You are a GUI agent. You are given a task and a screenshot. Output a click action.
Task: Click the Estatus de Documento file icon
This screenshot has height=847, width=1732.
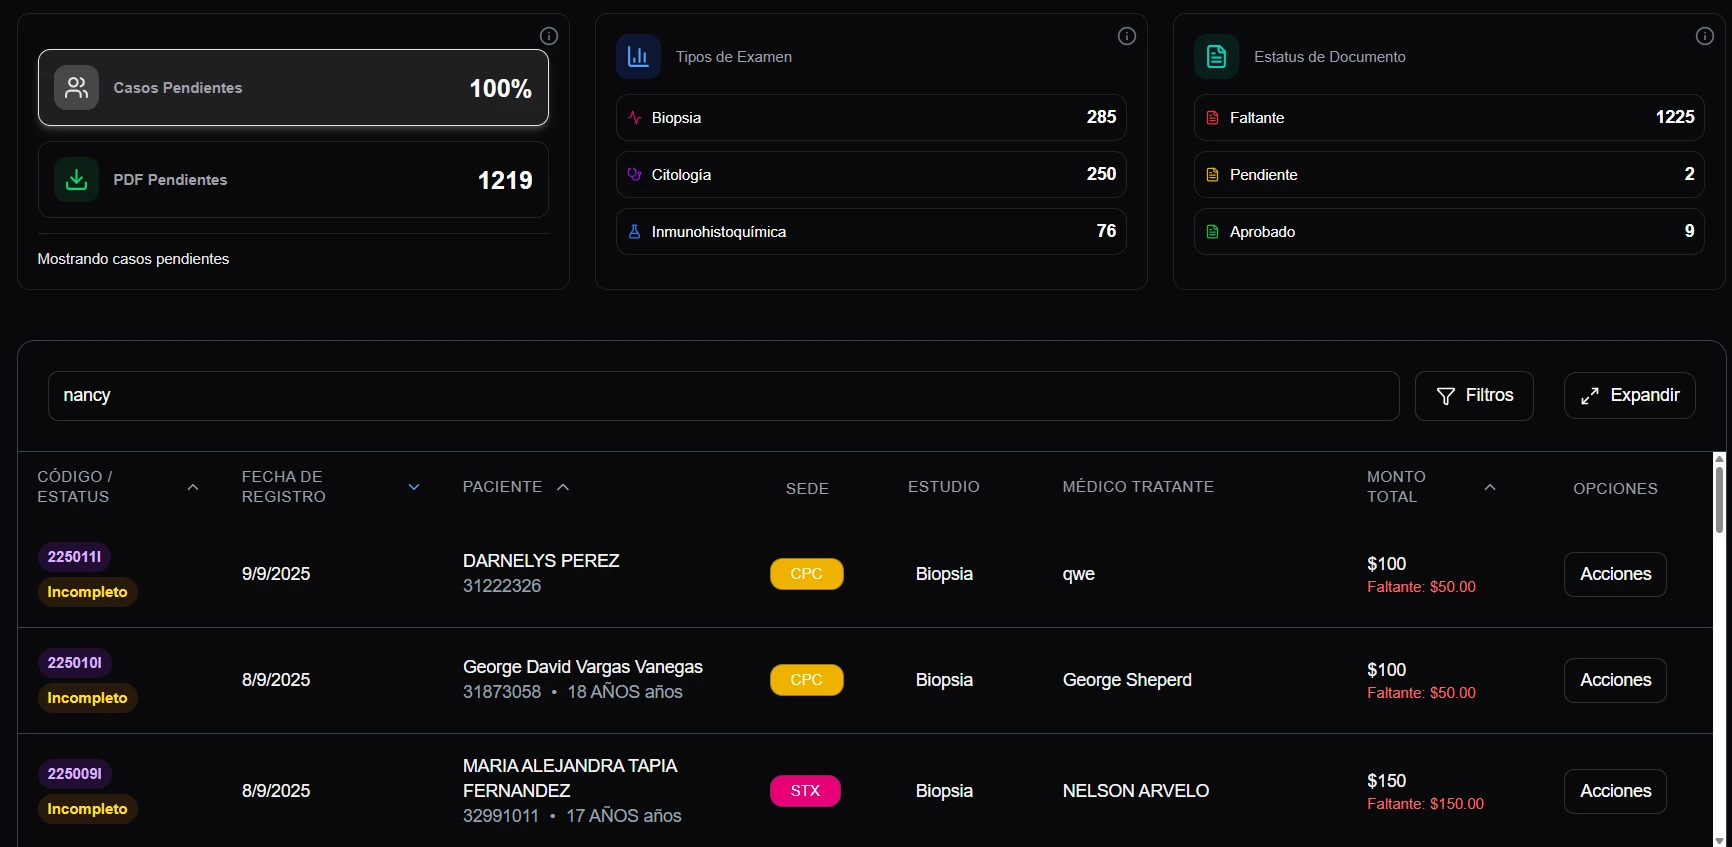click(x=1216, y=56)
